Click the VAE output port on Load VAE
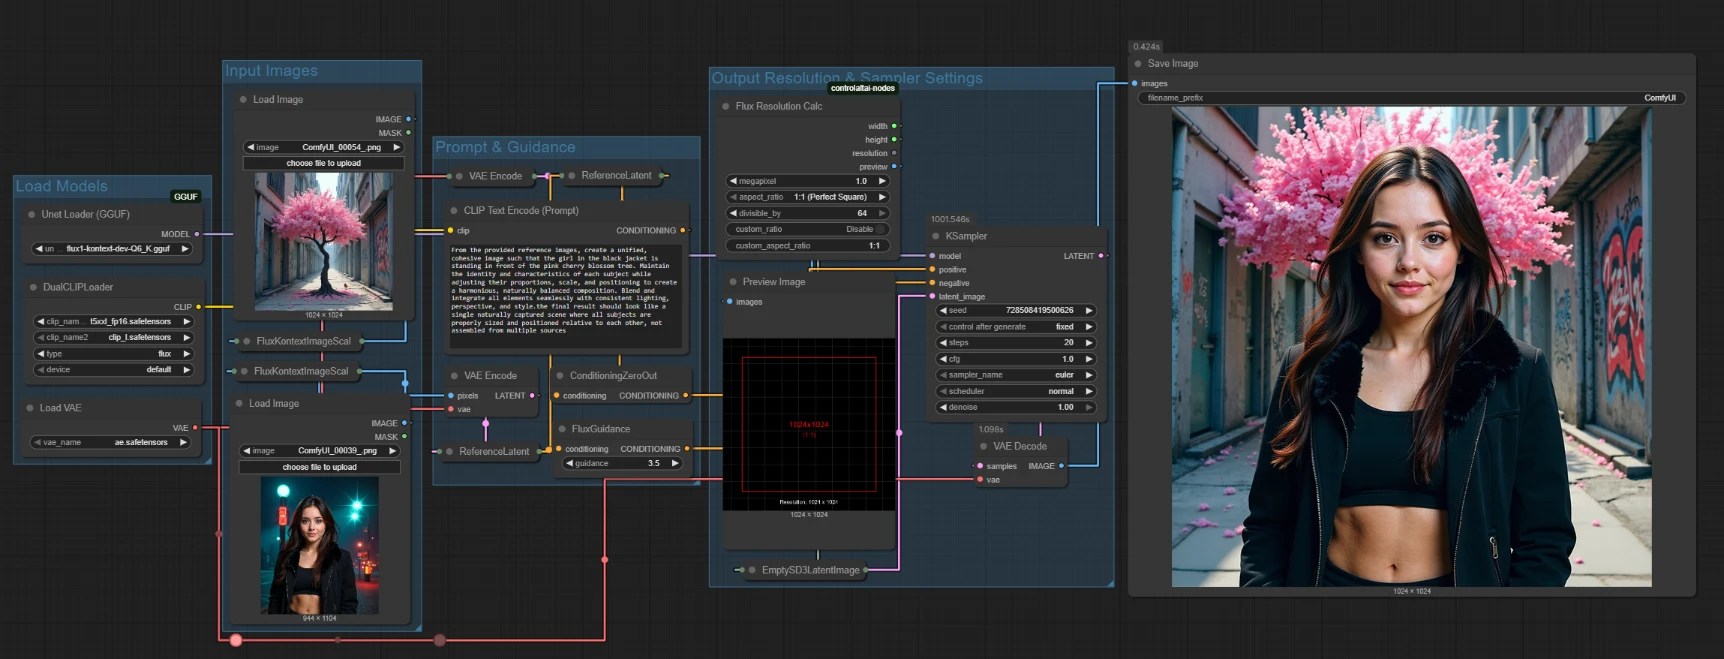1724x659 pixels. tap(194, 428)
